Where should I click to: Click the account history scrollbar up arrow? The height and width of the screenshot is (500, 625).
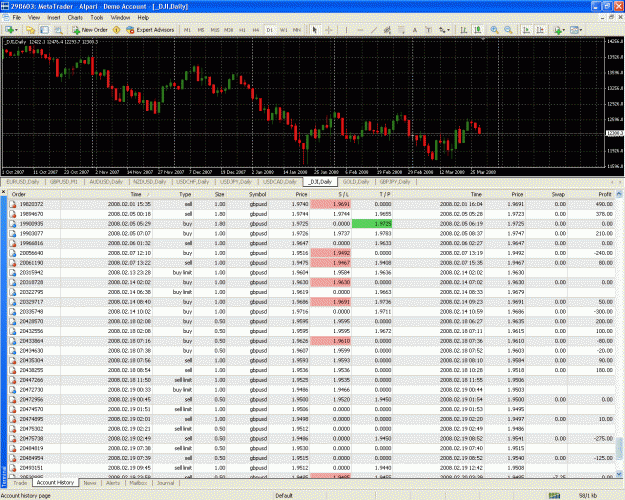pyautogui.click(x=619, y=194)
